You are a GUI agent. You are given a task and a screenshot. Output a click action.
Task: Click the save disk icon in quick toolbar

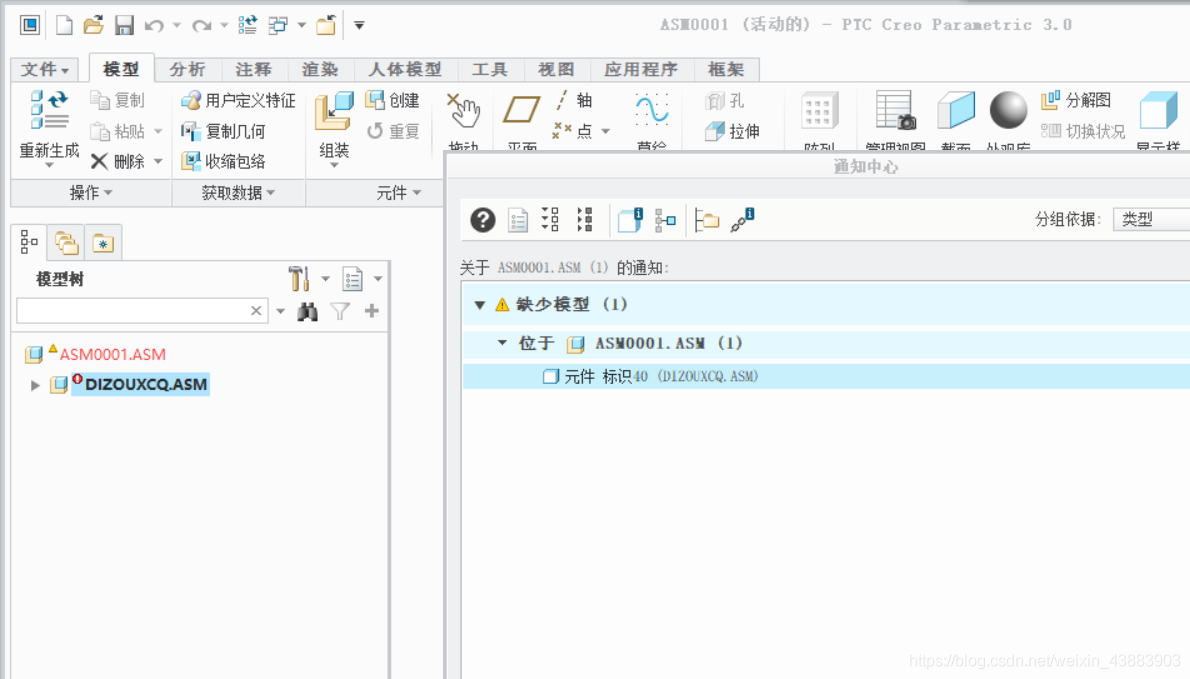pyautogui.click(x=124, y=25)
